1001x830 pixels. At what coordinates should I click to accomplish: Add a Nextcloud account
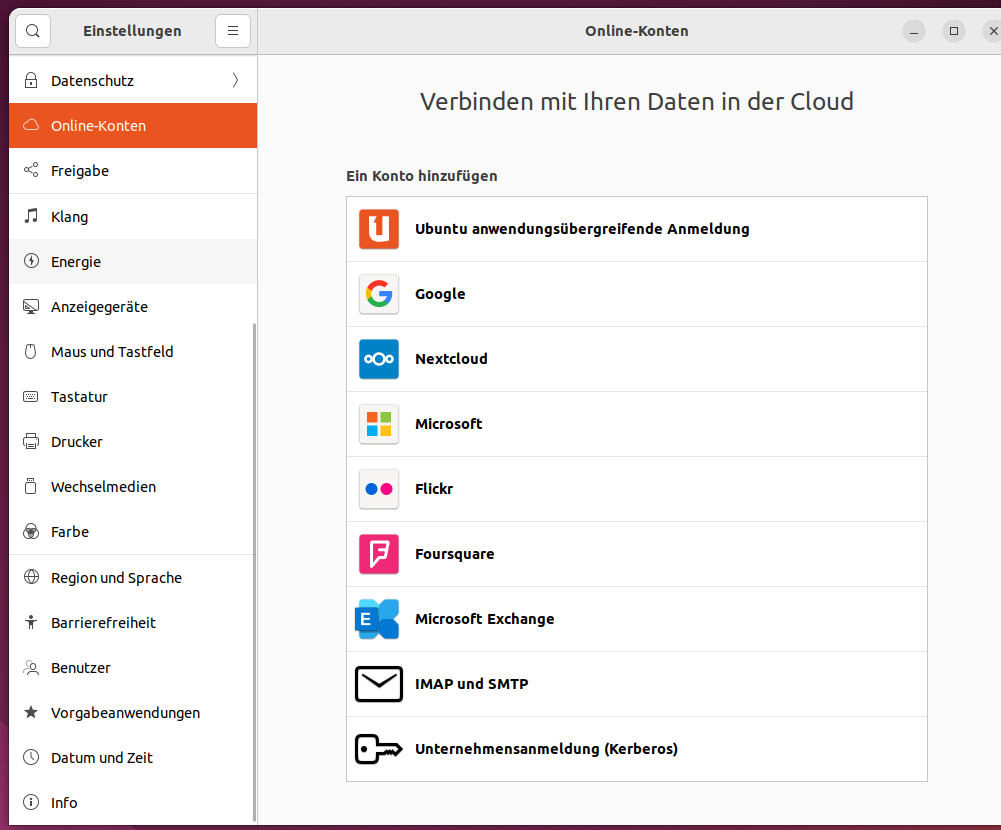pos(636,359)
